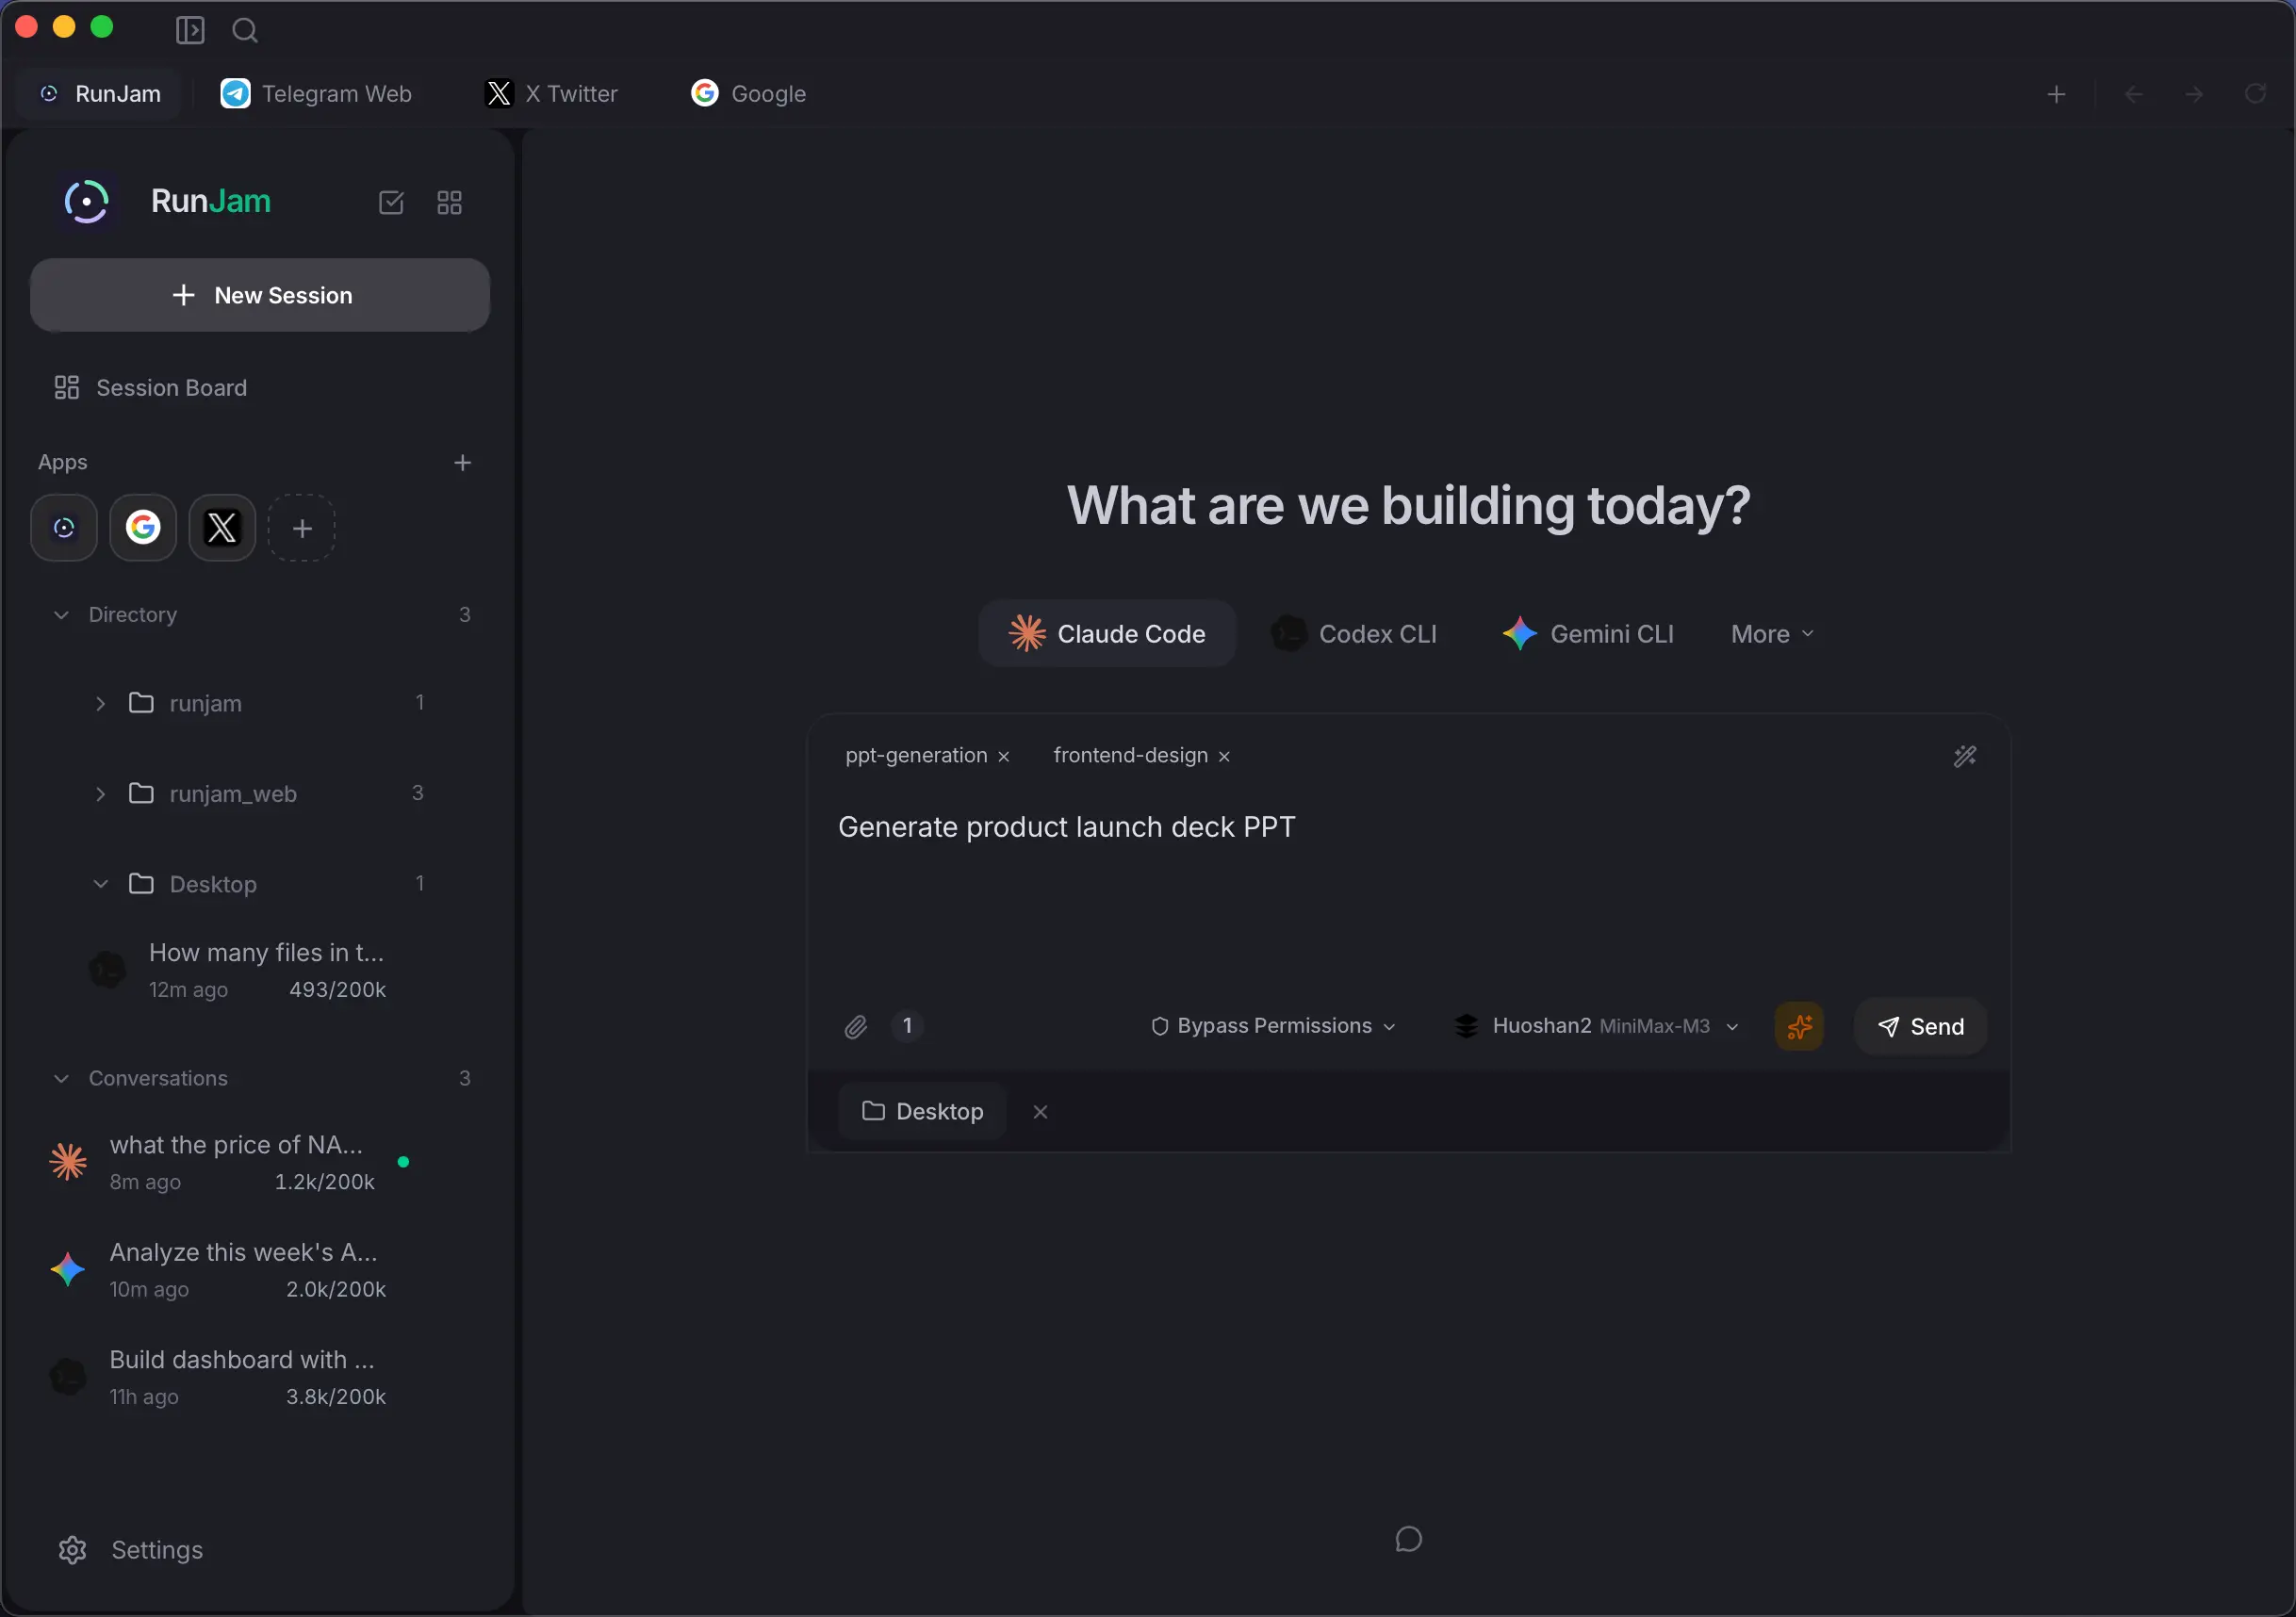
Task: Open the search magnifier in title bar
Action: click(245, 30)
